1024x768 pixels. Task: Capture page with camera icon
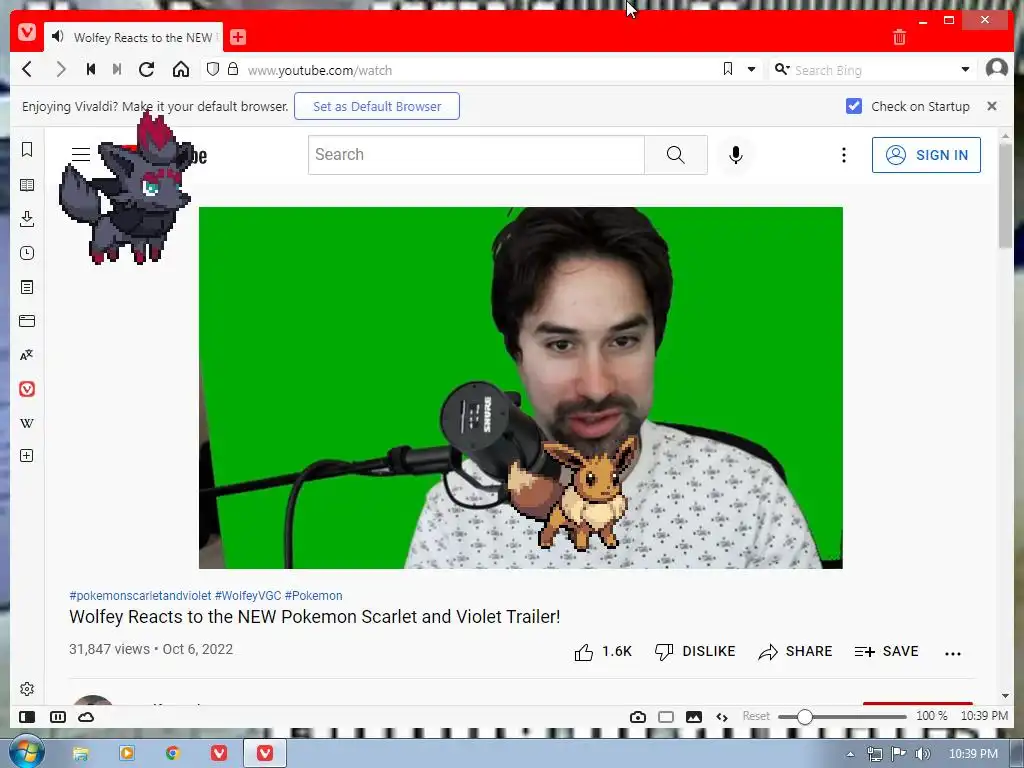click(638, 717)
